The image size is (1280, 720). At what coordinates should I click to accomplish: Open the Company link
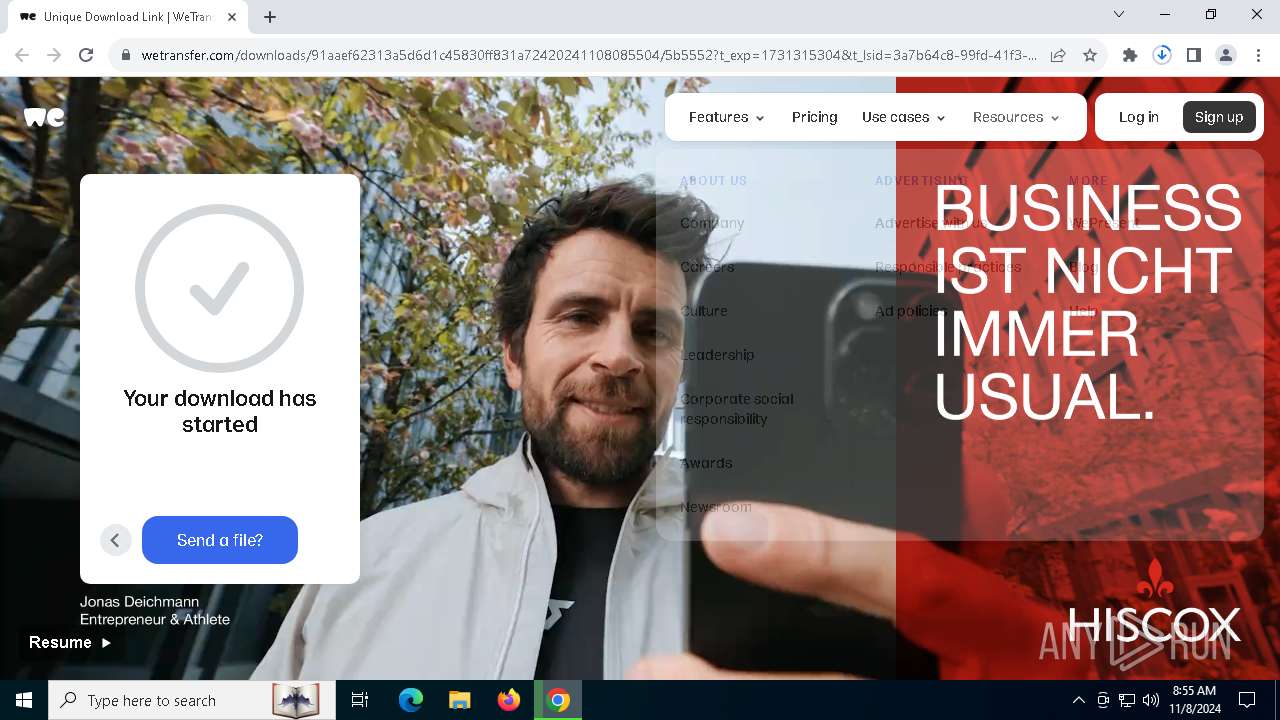(x=712, y=223)
